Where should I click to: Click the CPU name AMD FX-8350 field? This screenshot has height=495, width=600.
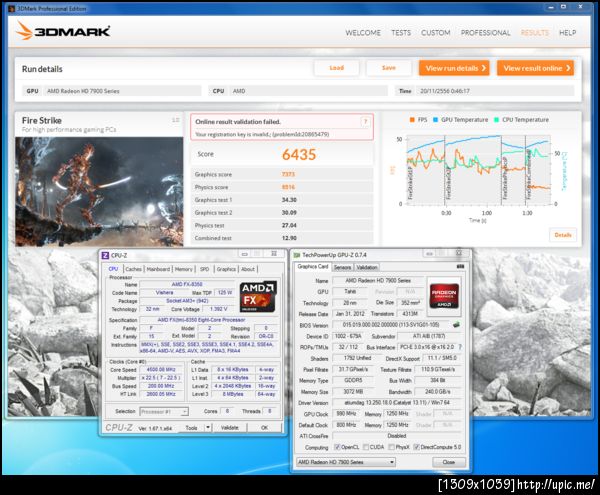coord(187,284)
